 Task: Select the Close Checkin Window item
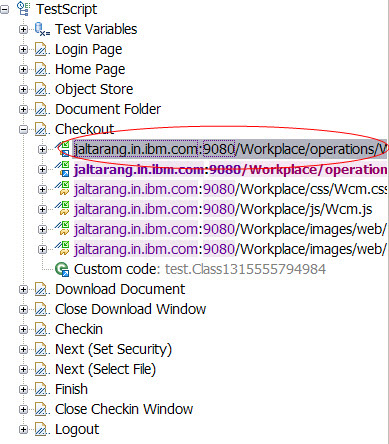pos(124,409)
